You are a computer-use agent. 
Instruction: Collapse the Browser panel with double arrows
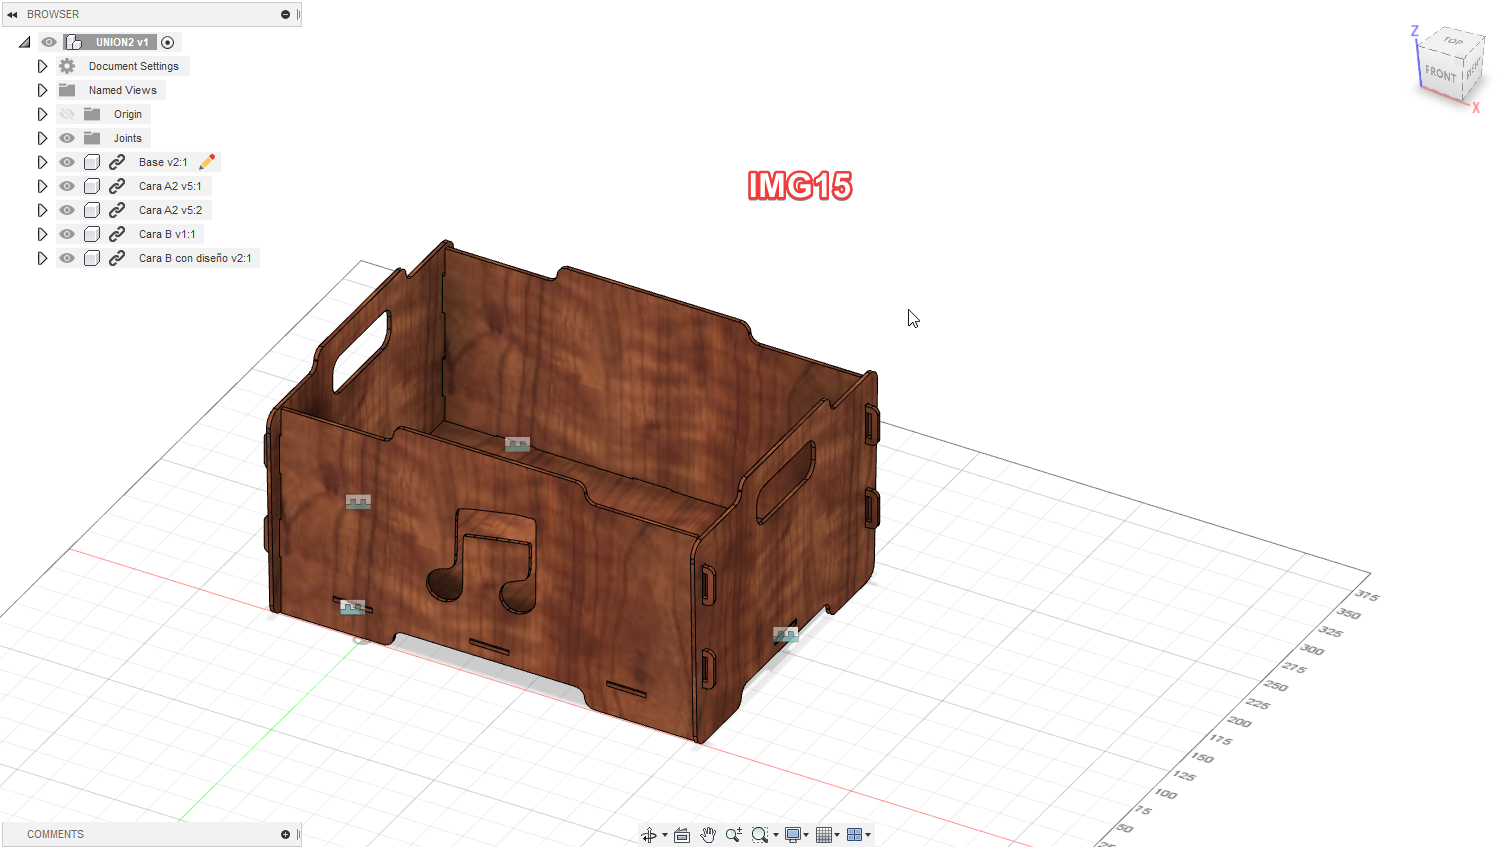tap(12, 14)
